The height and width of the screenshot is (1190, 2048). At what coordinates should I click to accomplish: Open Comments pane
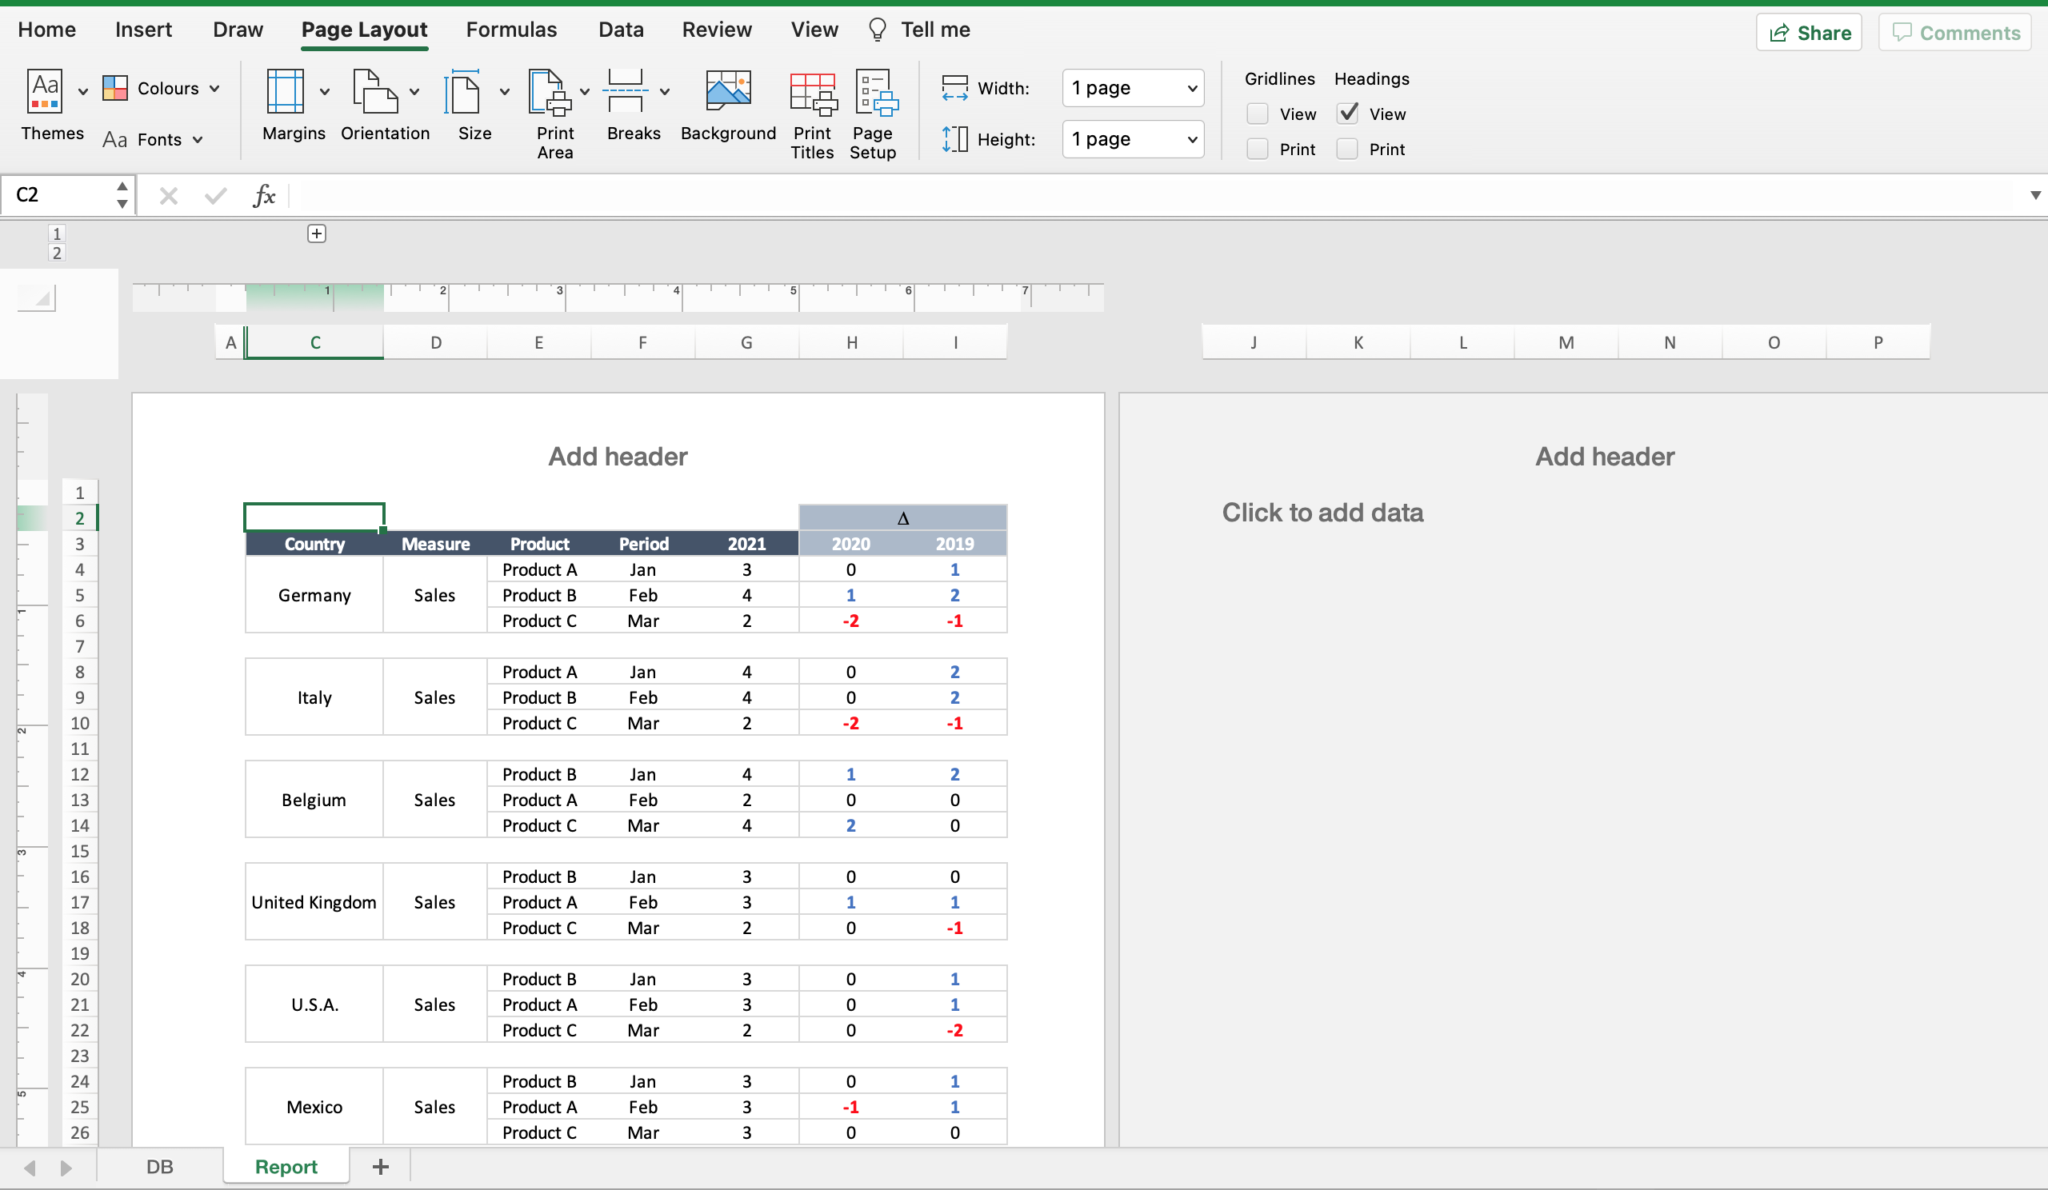click(x=1953, y=32)
